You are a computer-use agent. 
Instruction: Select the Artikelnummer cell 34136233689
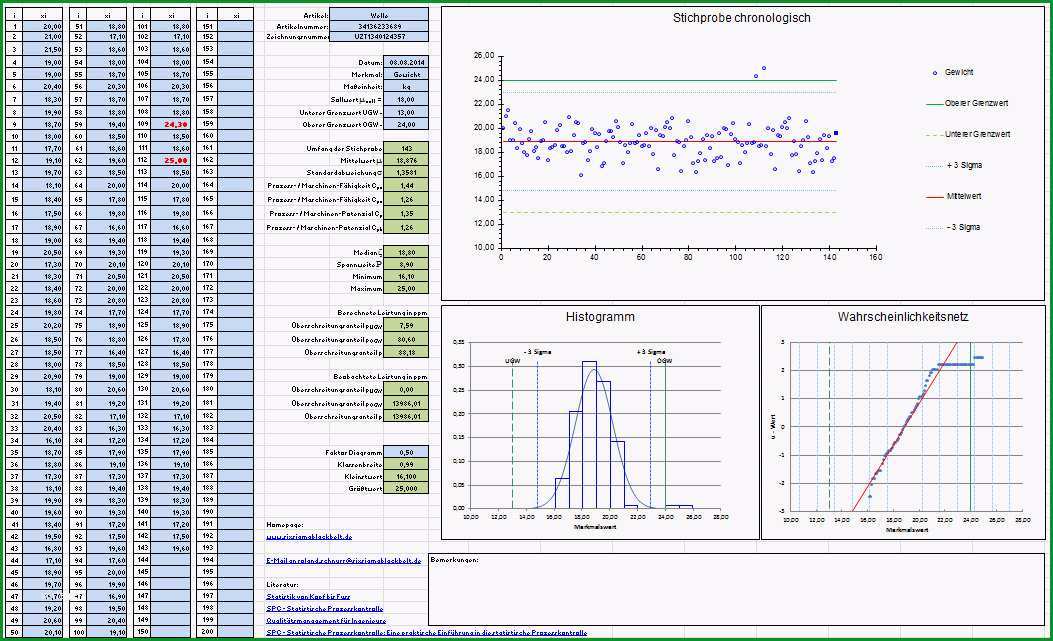pyautogui.click(x=379, y=26)
